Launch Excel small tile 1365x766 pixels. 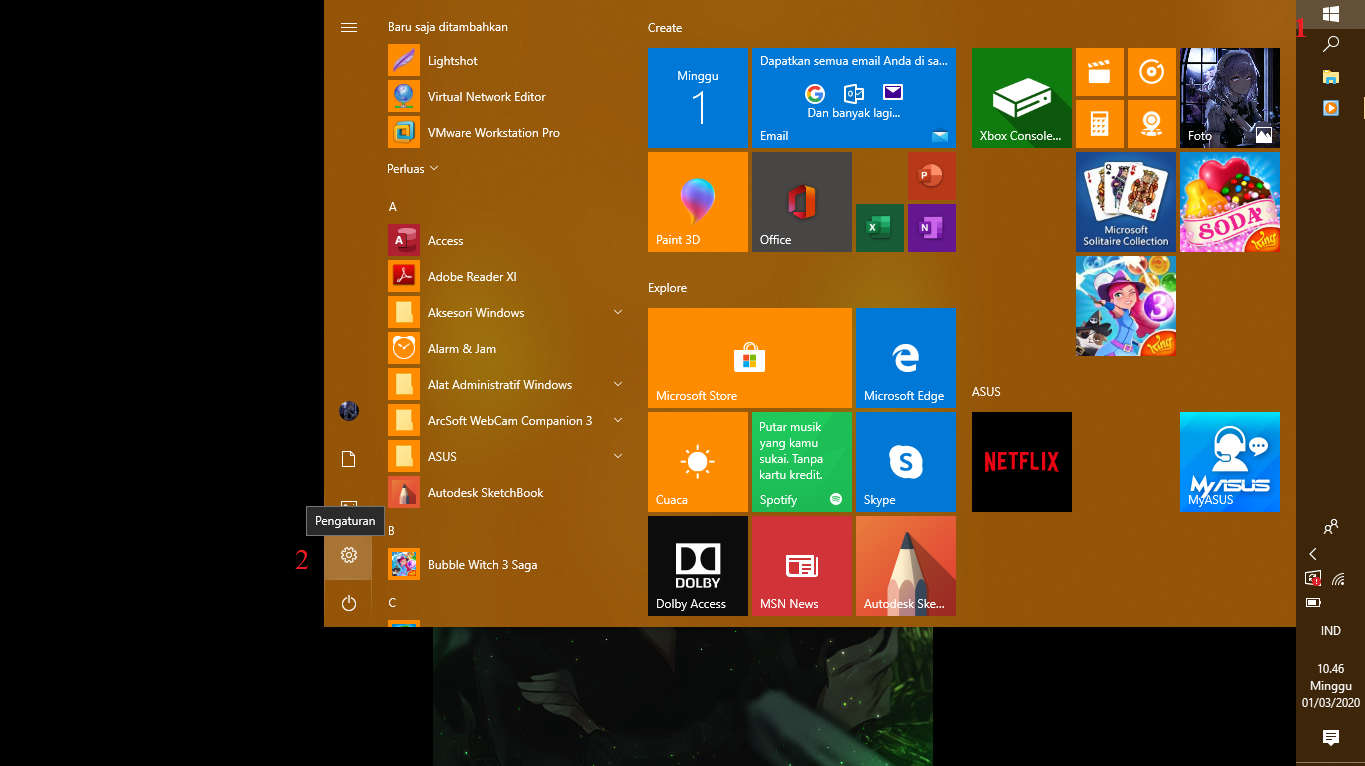pyautogui.click(x=880, y=228)
